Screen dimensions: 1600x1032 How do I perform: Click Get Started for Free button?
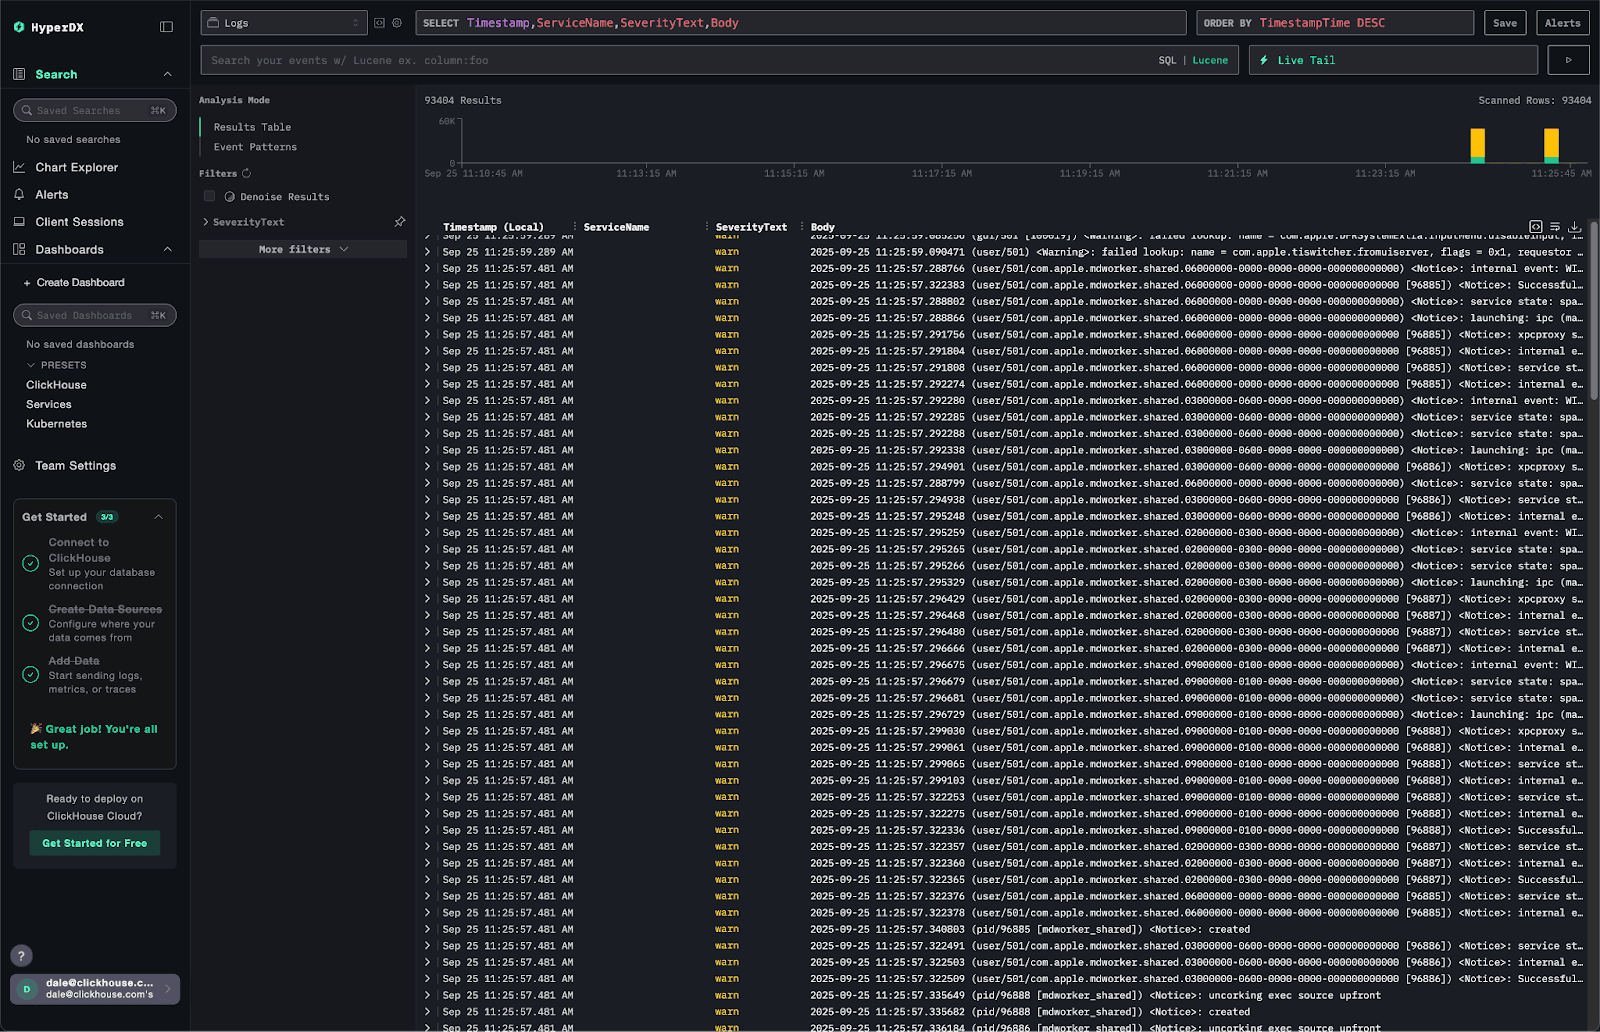(94, 843)
